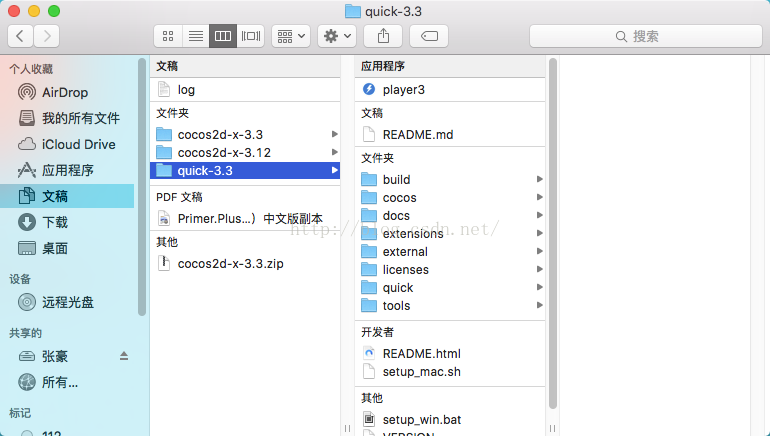Select the quick-3.3 folder
Viewport: 770px width, 436px height.
tap(245, 170)
